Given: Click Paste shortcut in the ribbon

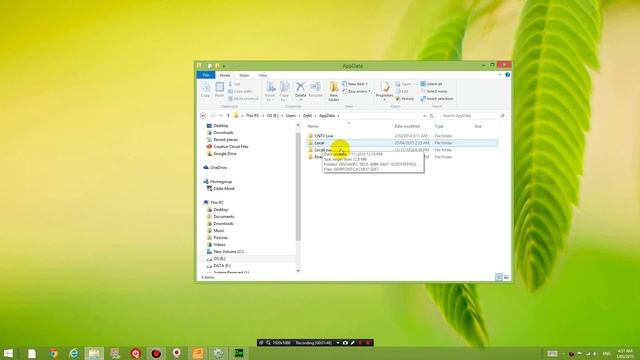Looking at the screenshot, I should [x=243, y=99].
